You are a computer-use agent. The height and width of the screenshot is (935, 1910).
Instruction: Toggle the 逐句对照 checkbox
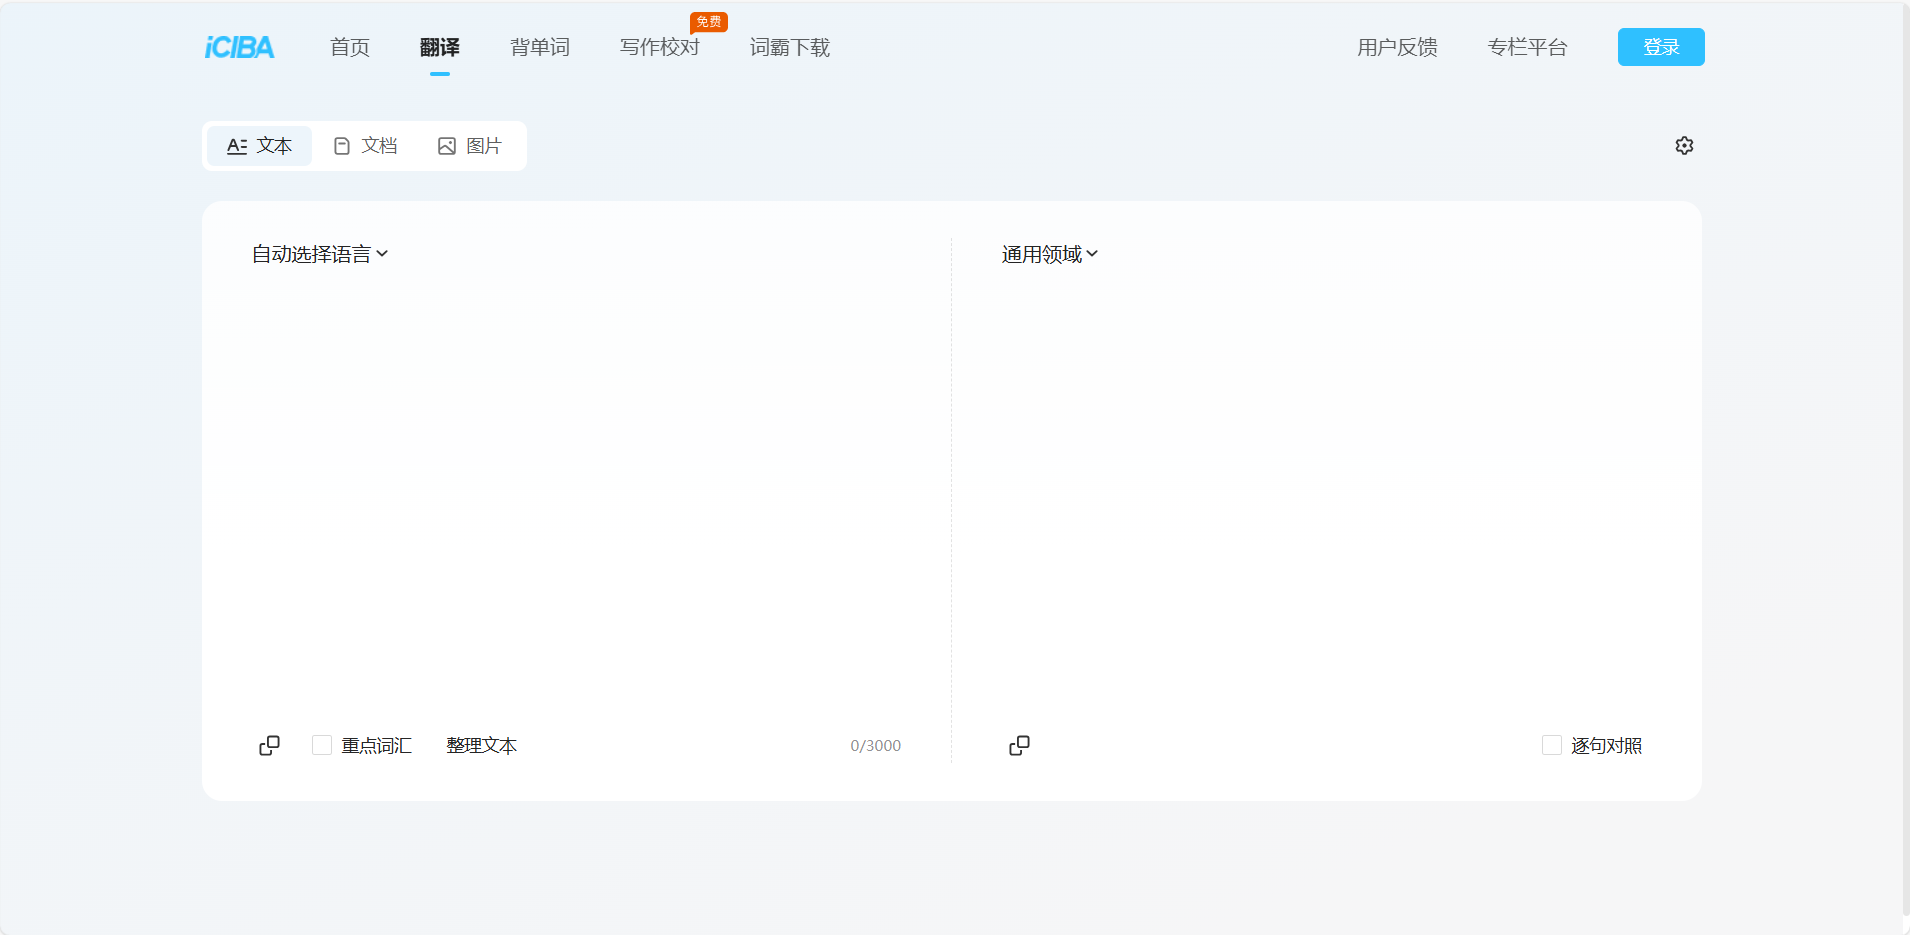pyautogui.click(x=1552, y=745)
